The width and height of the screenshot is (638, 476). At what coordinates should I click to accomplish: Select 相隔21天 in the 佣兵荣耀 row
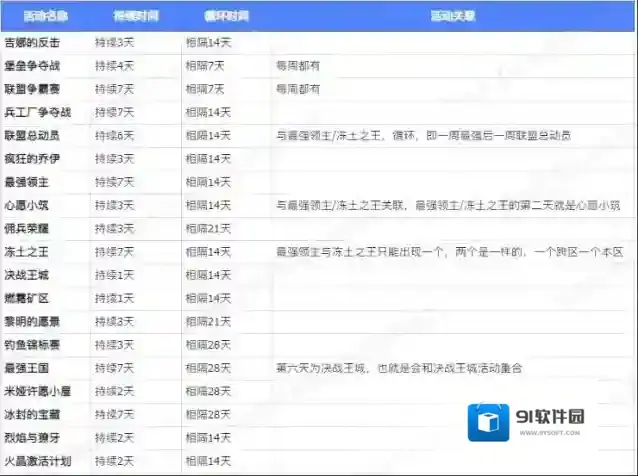click(208, 229)
